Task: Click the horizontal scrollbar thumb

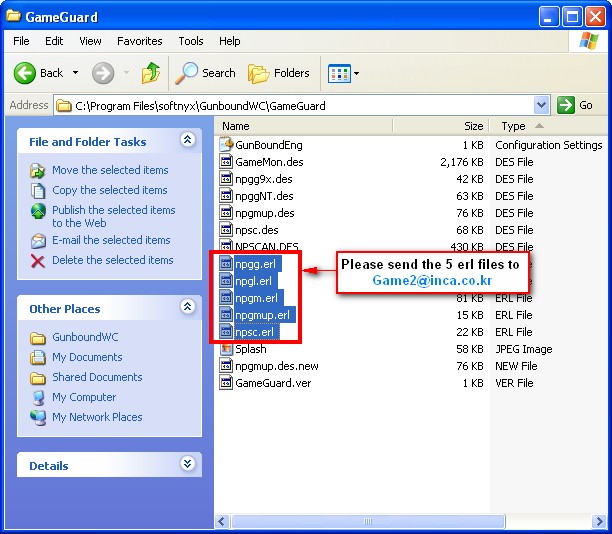Action: (x=368, y=522)
